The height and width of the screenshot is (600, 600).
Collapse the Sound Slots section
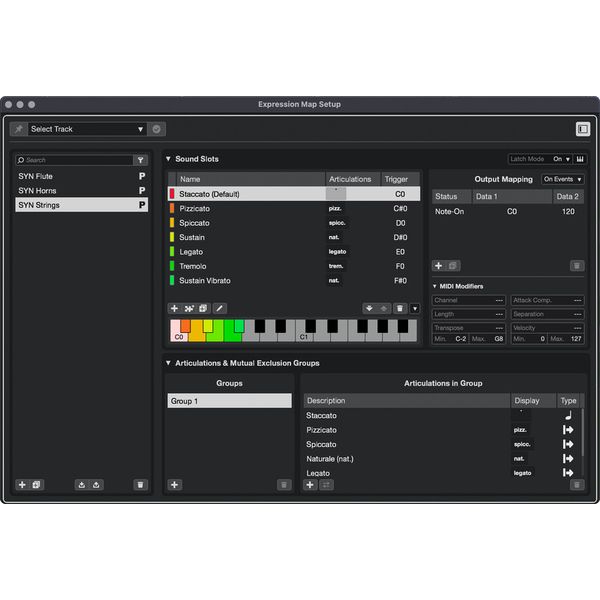tap(168, 159)
